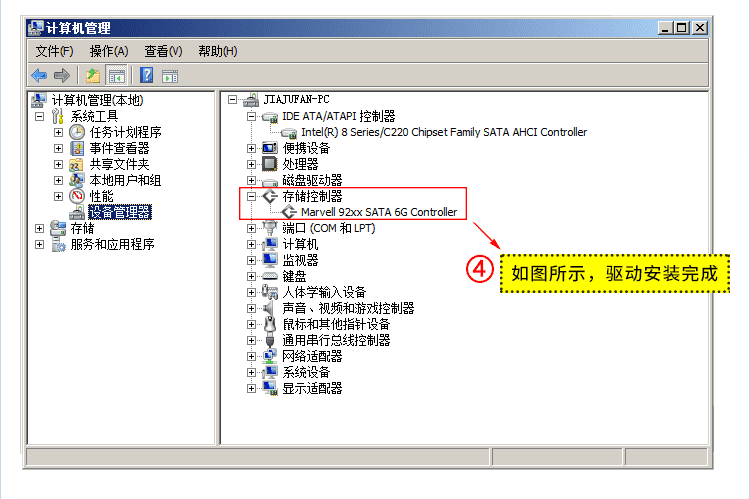Screen dimensions: 750x499
Task: Open the 查看(V) menu
Action: point(163,51)
